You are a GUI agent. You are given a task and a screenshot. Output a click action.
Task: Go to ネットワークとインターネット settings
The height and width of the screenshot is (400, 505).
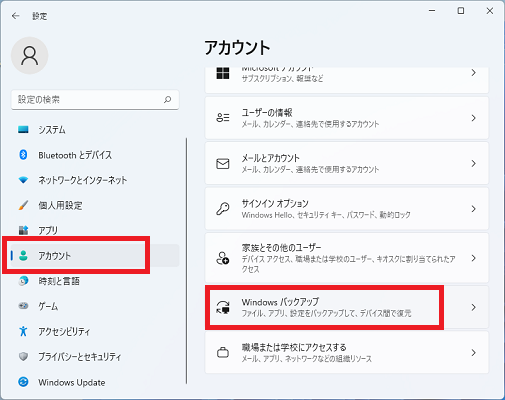[95, 180]
